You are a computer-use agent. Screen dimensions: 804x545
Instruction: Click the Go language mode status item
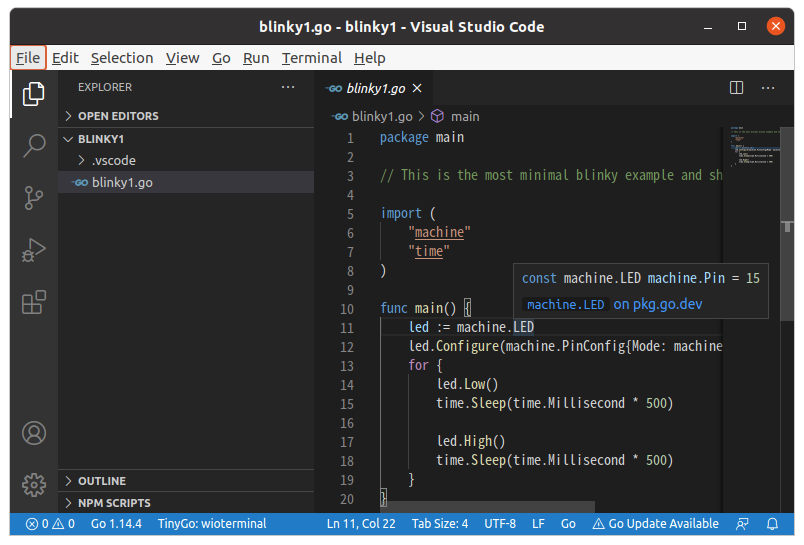[x=568, y=523]
